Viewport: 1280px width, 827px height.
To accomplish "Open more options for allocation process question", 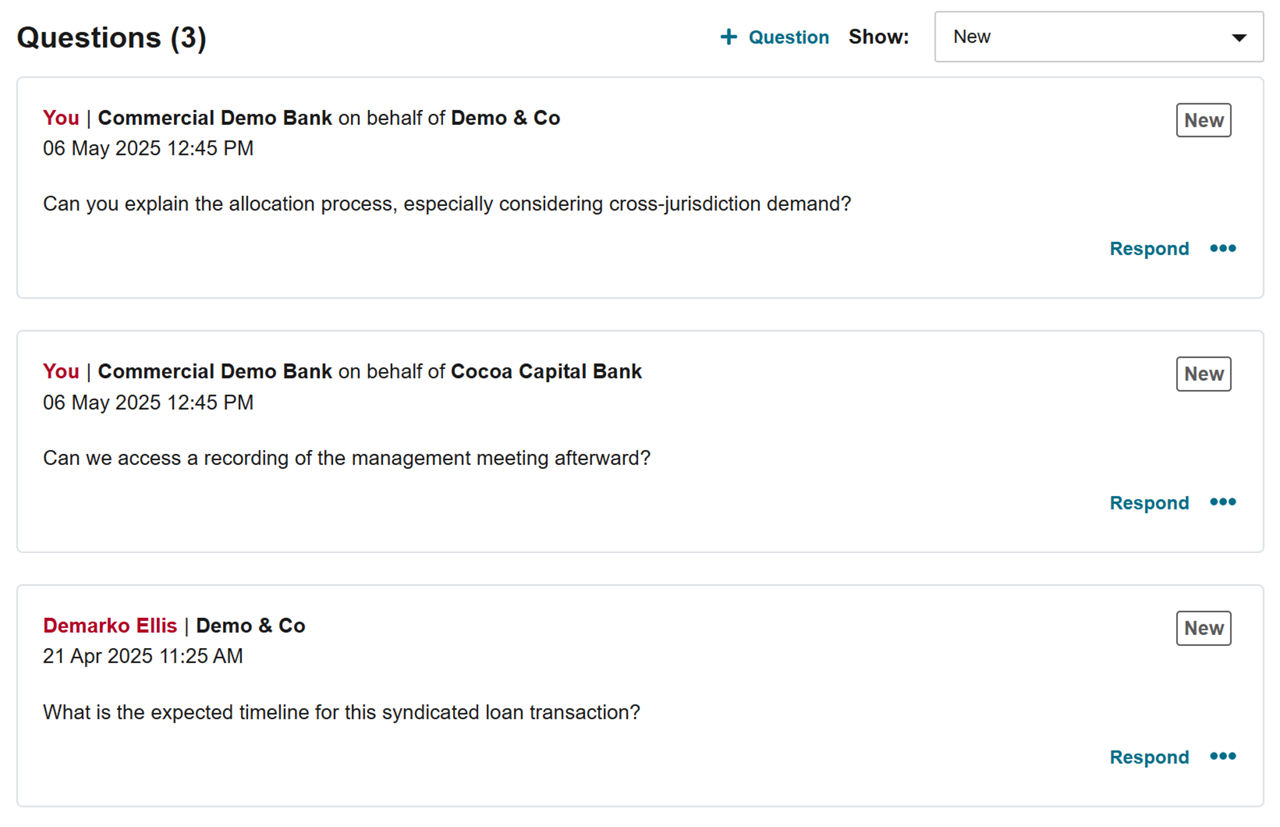I will [x=1223, y=248].
